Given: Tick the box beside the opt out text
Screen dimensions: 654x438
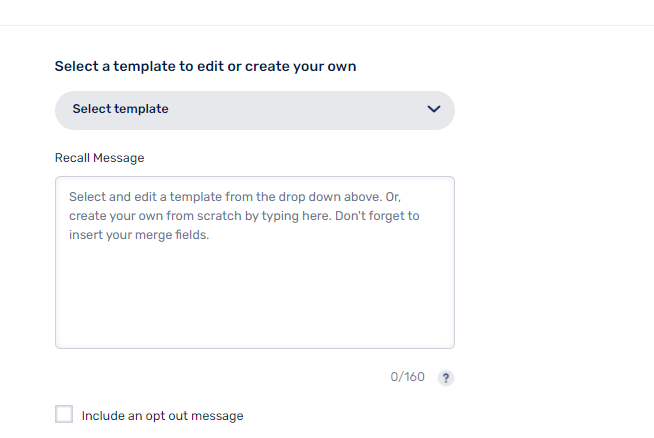Looking at the screenshot, I should coord(64,415).
